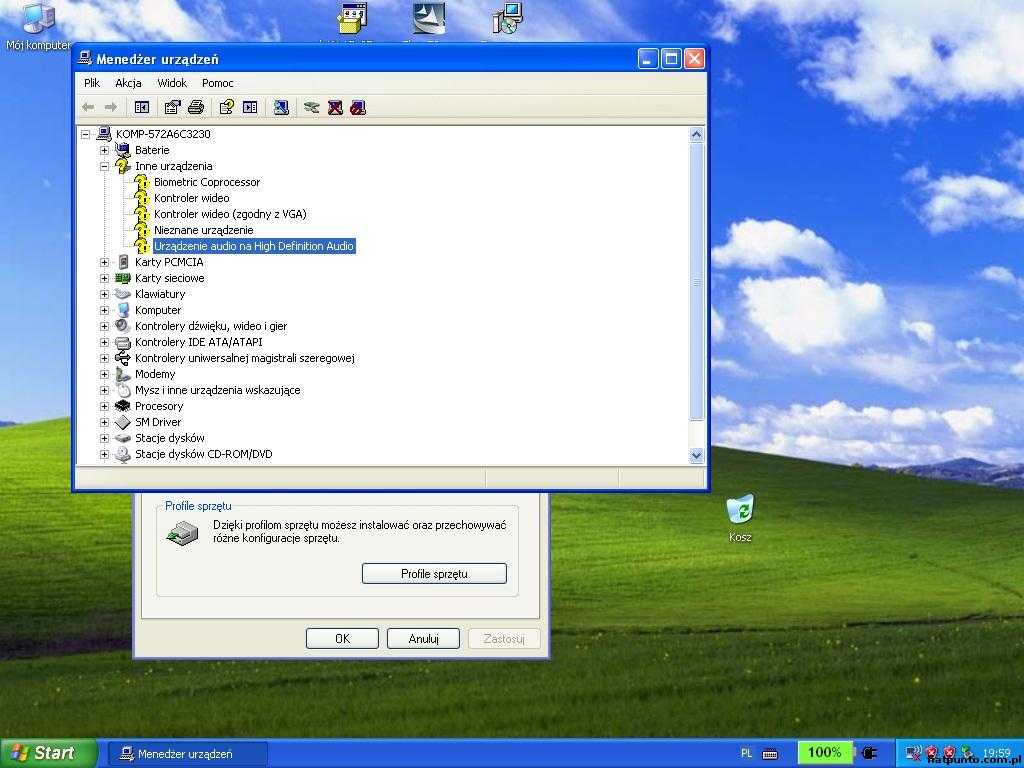Click the rightmost toolbar icon with red circle
Viewport: 1024px width, 768px height.
358,107
